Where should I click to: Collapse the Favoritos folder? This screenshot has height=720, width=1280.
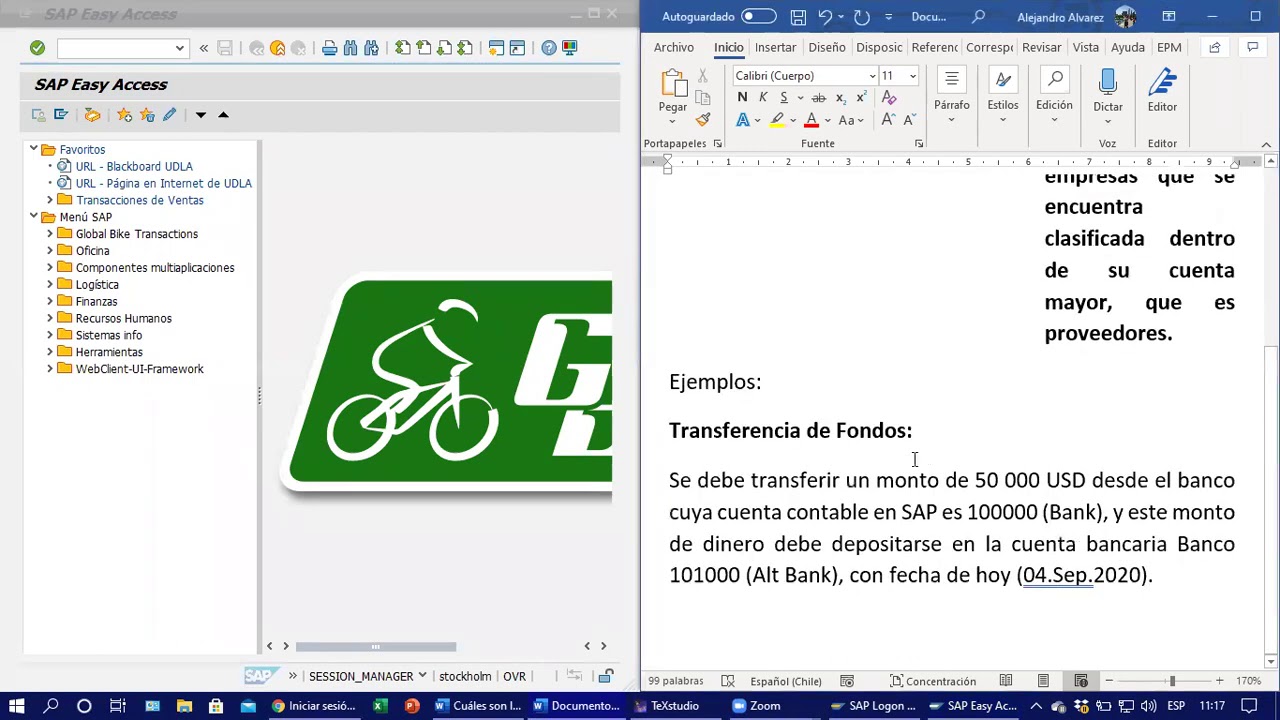point(33,149)
